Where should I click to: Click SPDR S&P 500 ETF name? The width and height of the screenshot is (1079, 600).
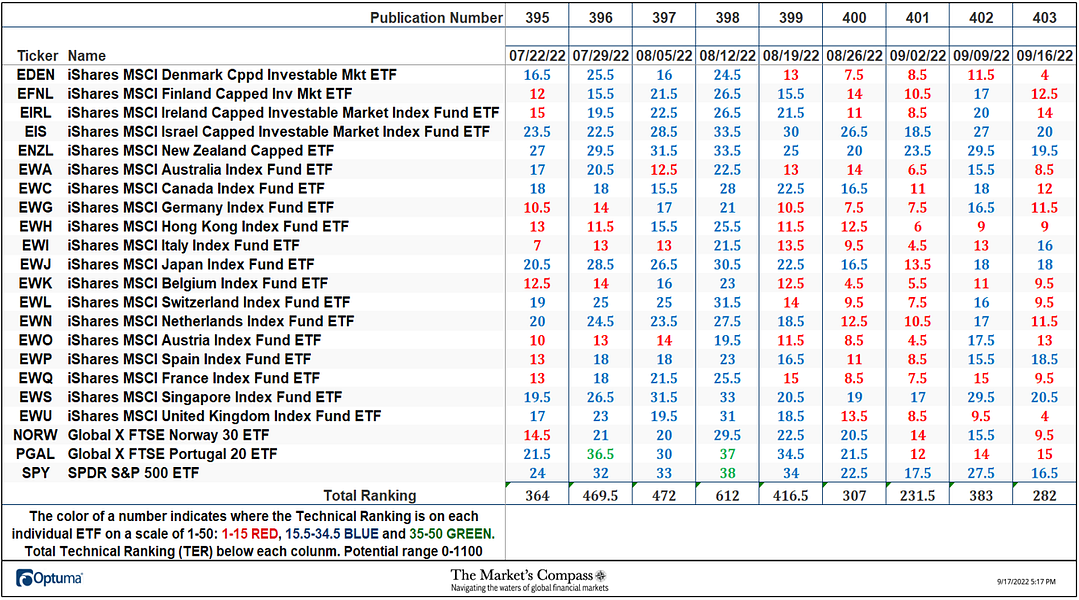click(133, 473)
